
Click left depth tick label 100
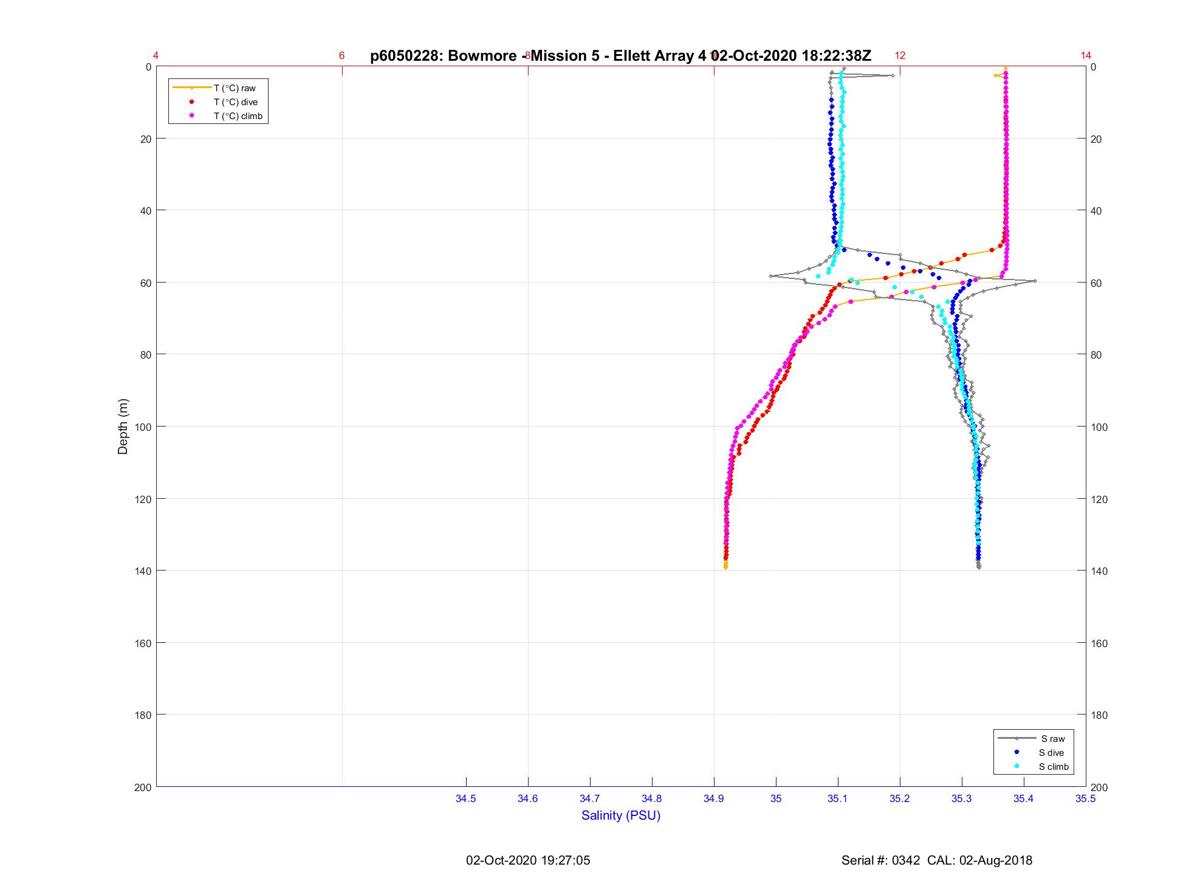coord(142,427)
